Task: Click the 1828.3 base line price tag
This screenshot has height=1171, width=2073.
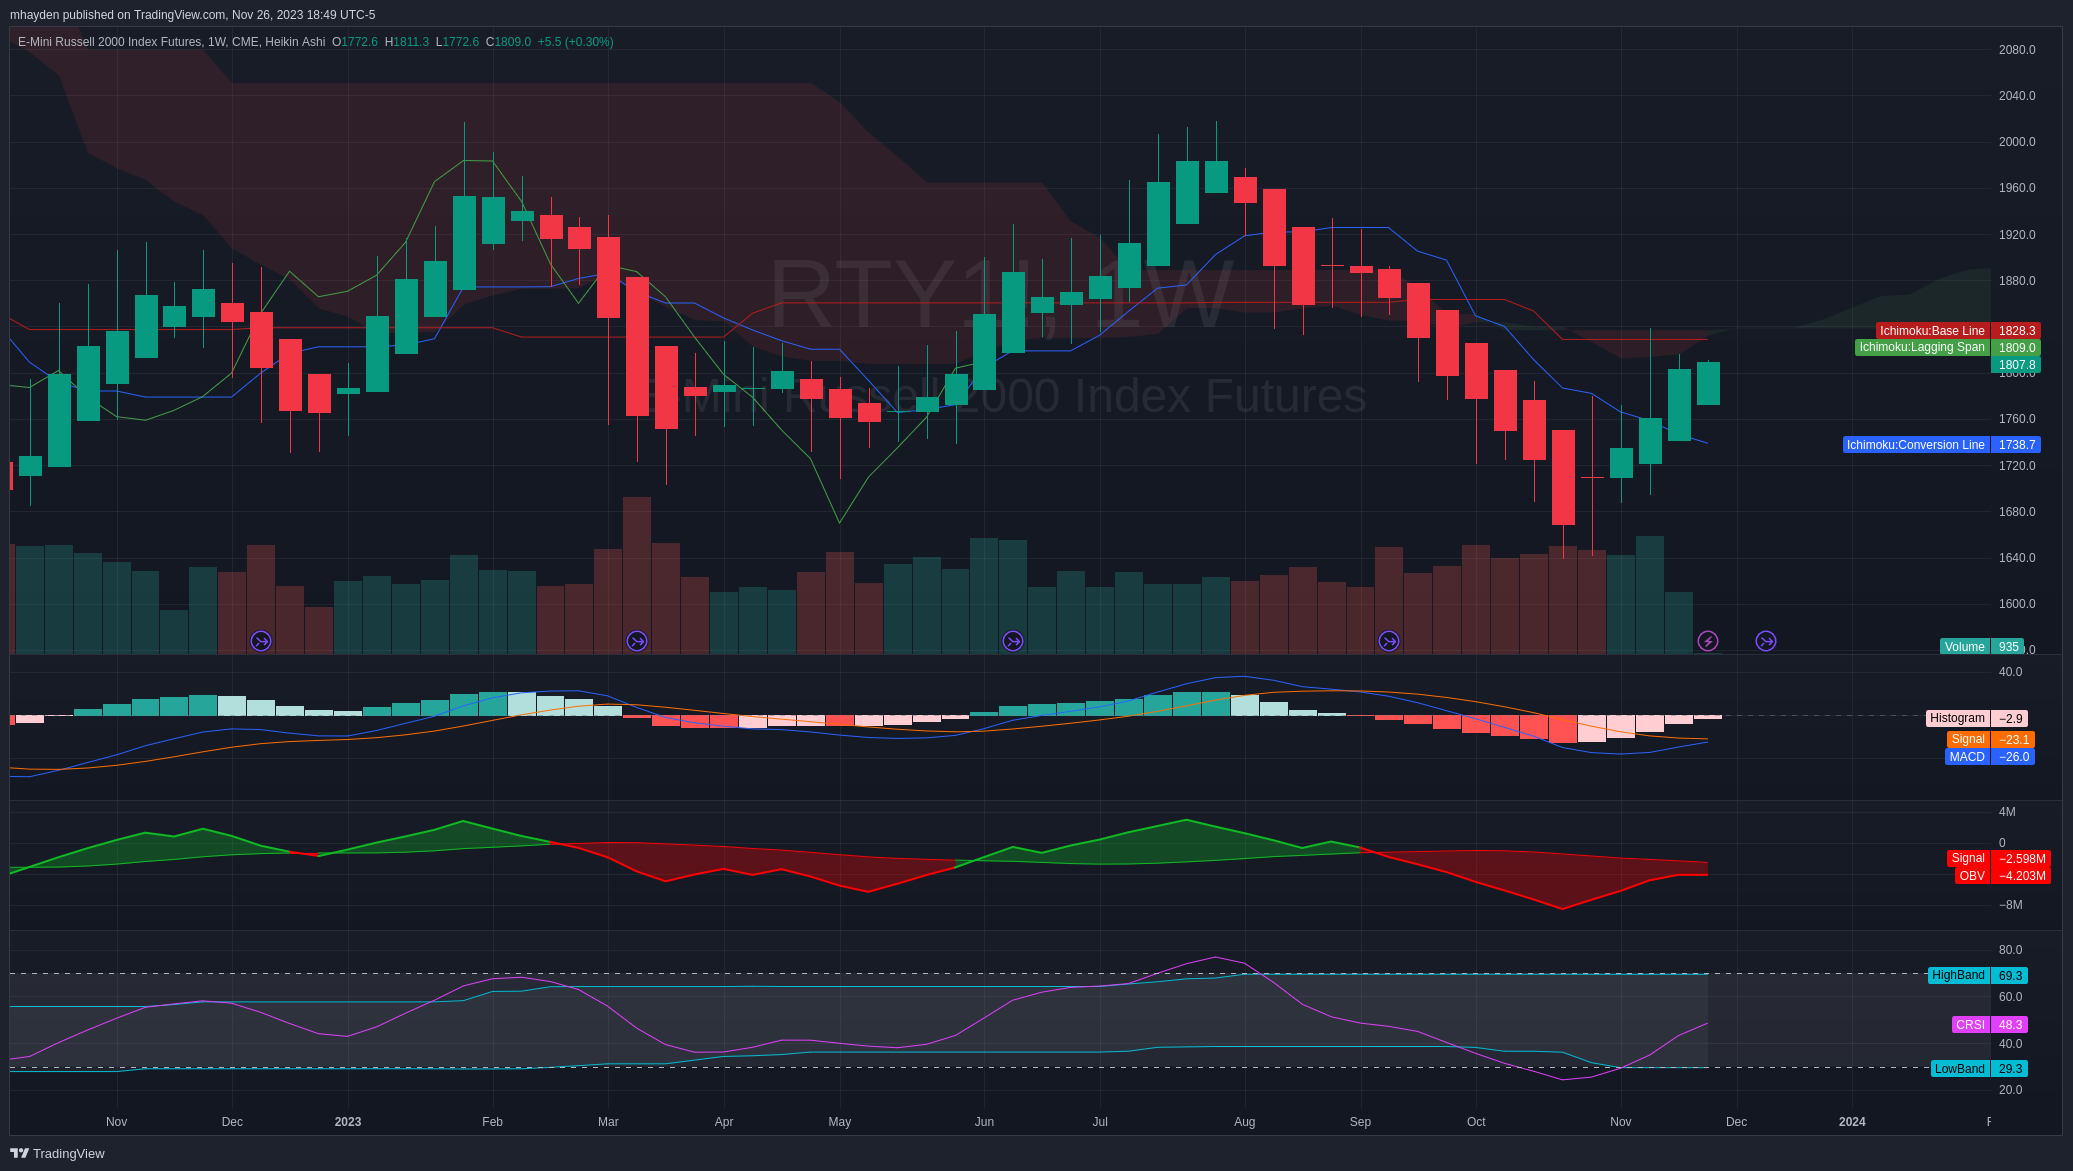Action: click(x=2016, y=331)
